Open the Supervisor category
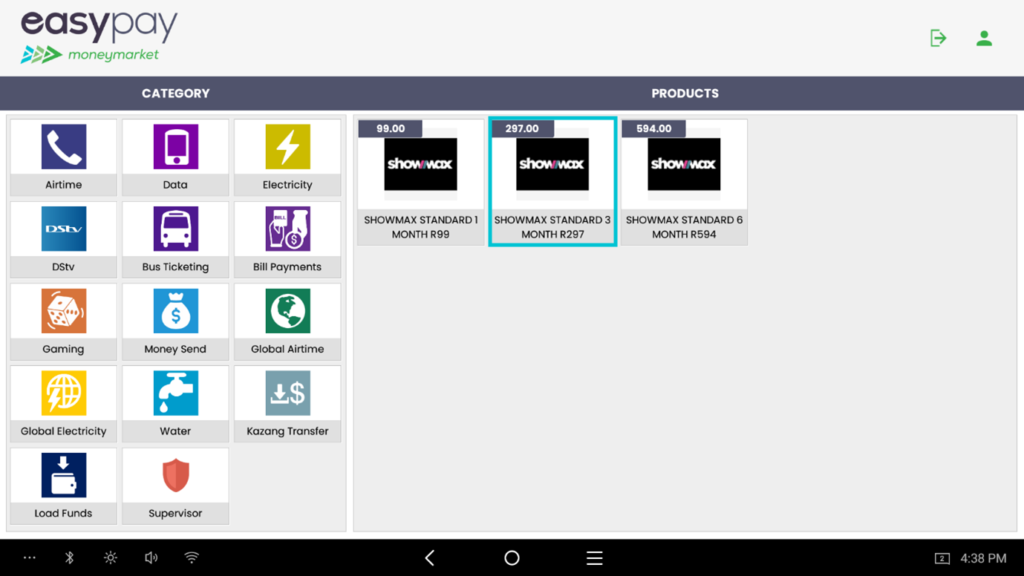Screen dimensions: 1024x576 176,487
